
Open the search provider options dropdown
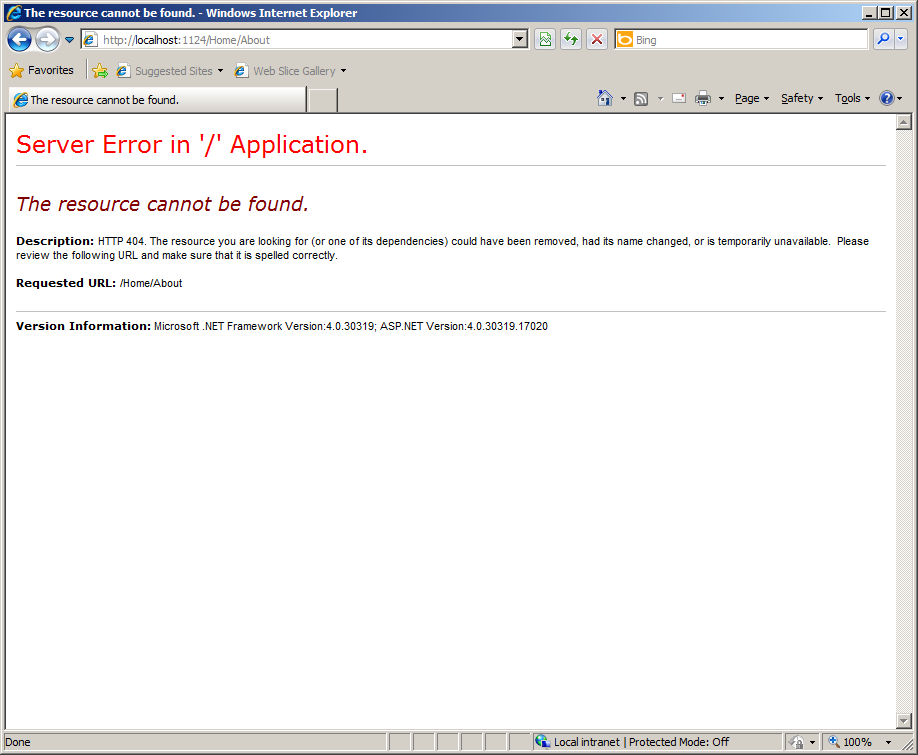[x=900, y=40]
